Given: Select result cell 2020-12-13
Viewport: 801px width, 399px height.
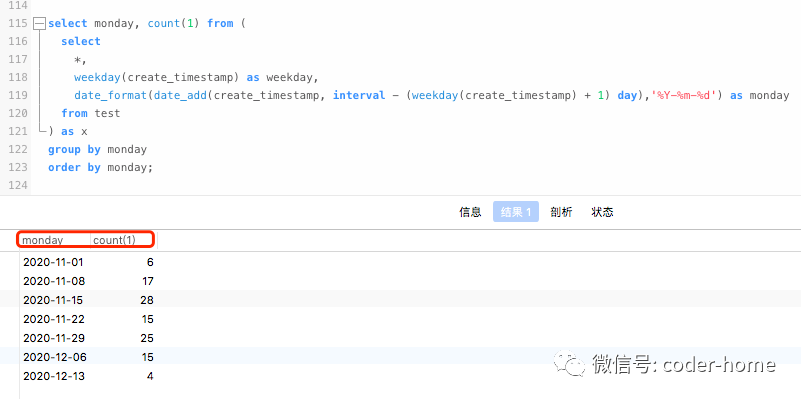Looking at the screenshot, I should [54, 376].
